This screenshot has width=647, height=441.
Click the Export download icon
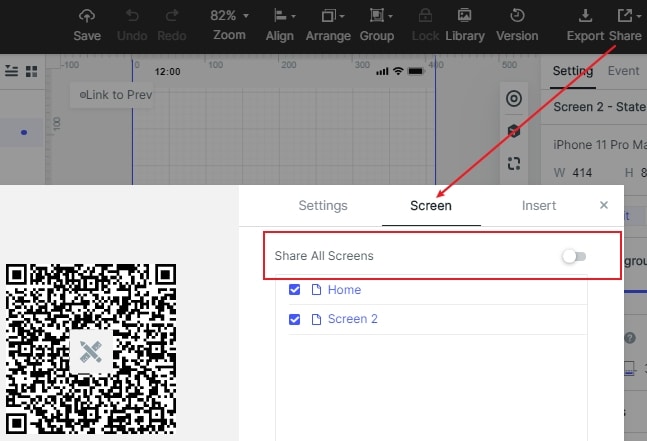pos(585,16)
